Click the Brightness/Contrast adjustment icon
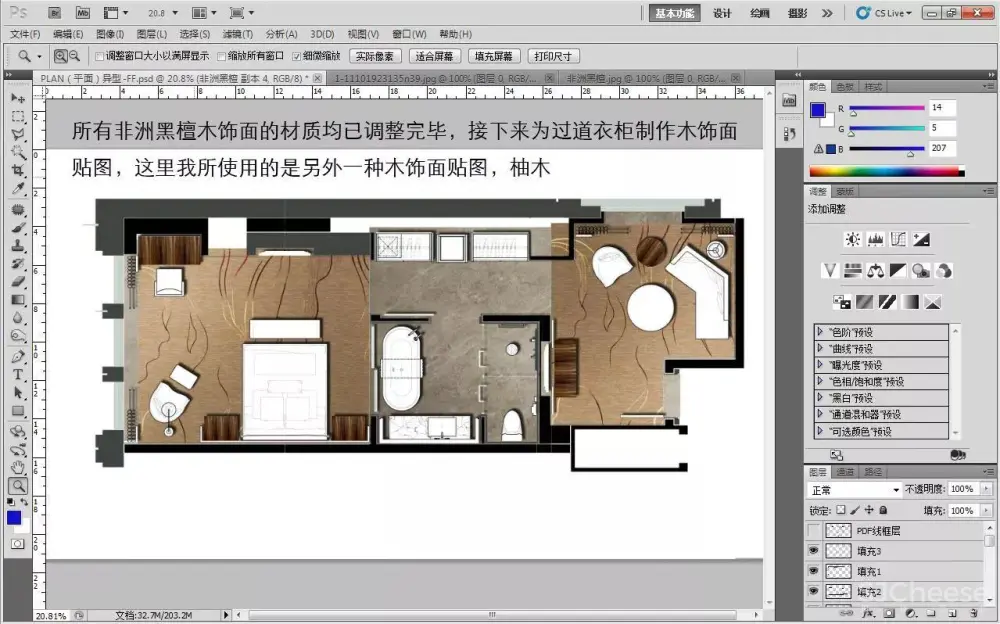This screenshot has width=1000, height=624. 852,240
